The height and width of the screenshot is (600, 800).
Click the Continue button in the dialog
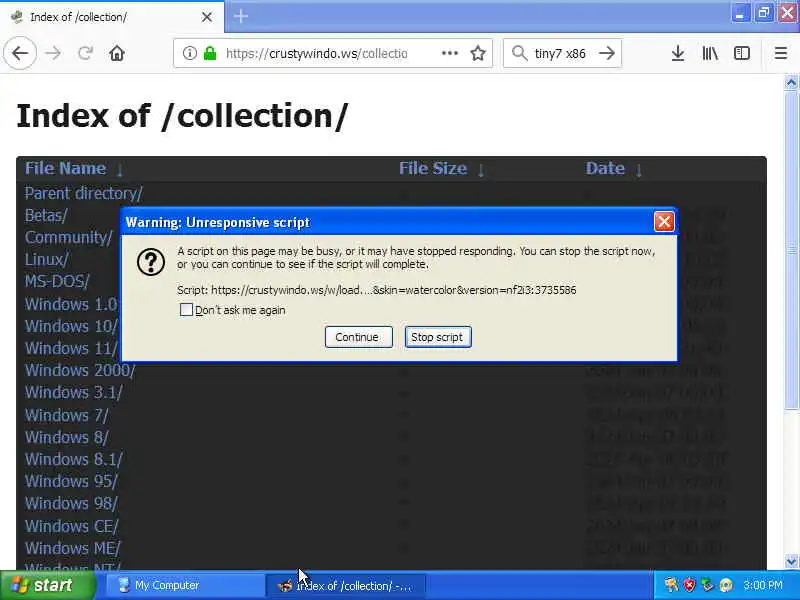click(x=358, y=337)
